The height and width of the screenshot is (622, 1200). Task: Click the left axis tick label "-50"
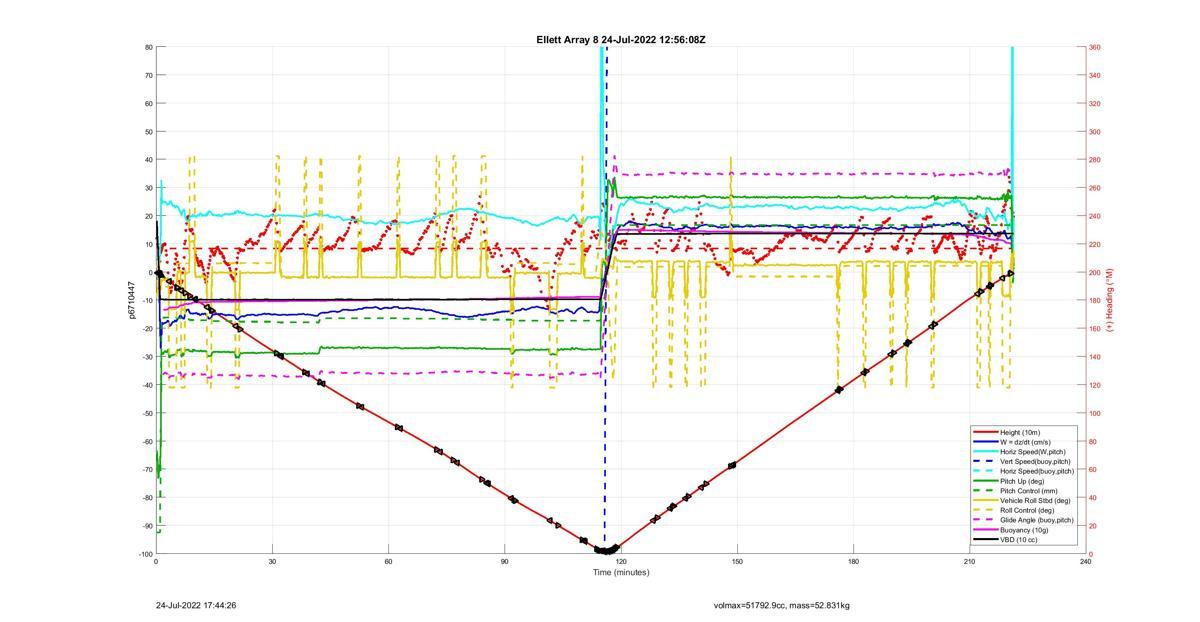(x=147, y=413)
